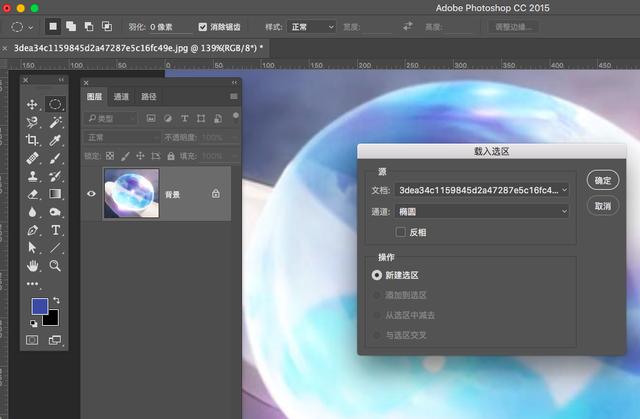640x419 pixels.
Task: Open the 文档 document dropdown
Action: pyautogui.click(x=482, y=190)
